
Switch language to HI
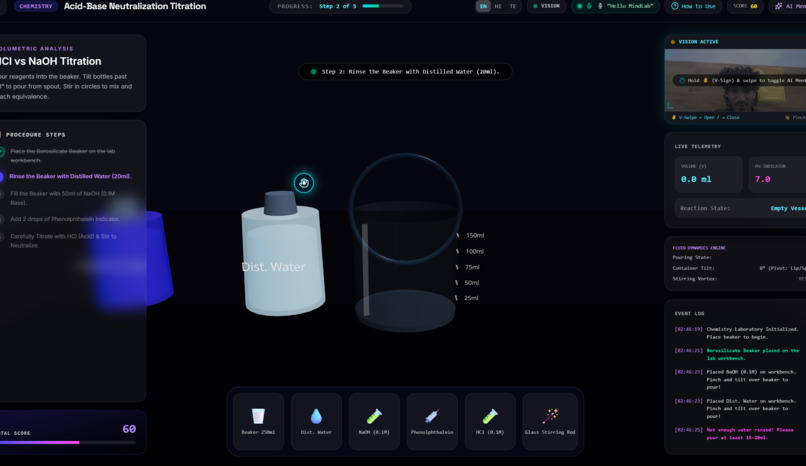pos(498,6)
